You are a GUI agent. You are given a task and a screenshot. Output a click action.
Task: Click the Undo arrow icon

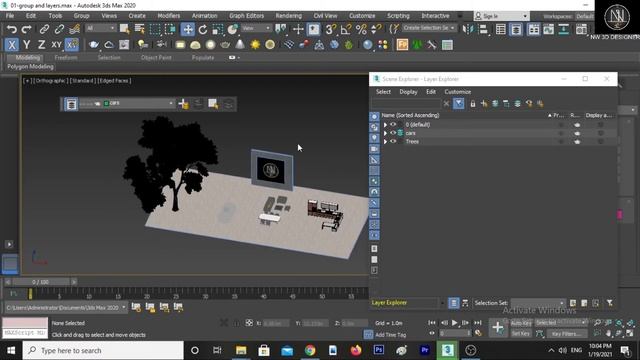(x=12, y=29)
